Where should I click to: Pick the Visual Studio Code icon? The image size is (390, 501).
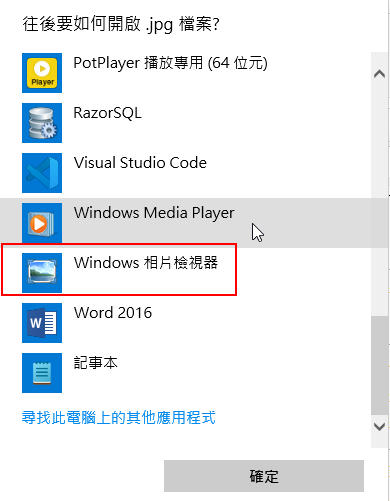coord(42,173)
